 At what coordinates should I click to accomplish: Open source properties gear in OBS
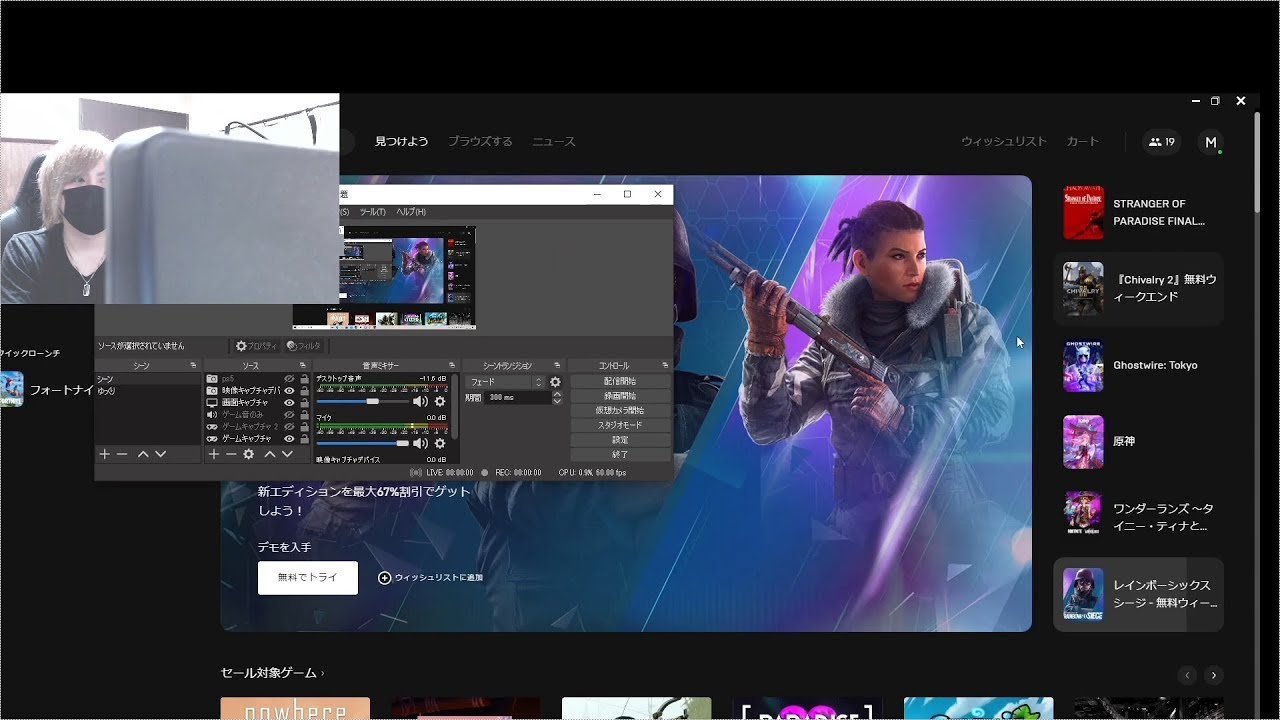point(256,346)
